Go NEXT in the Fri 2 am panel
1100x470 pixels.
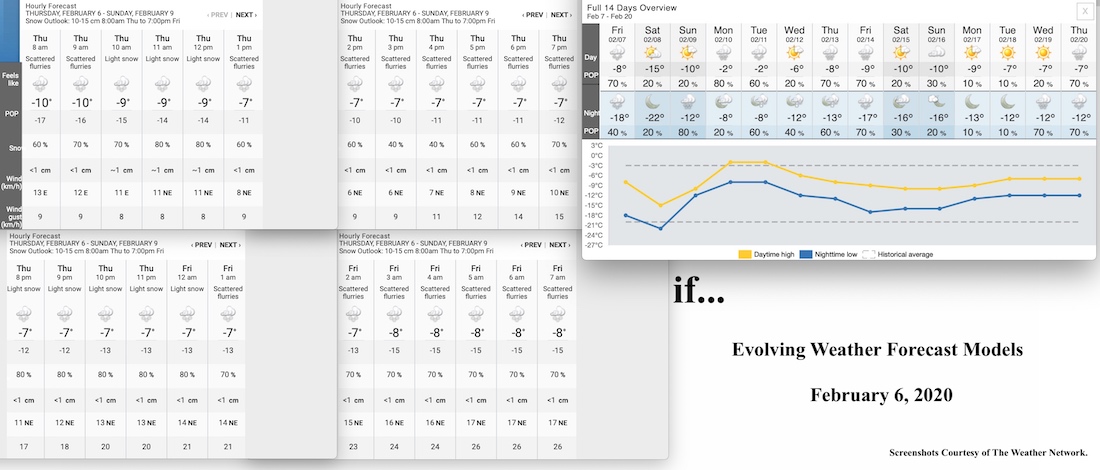pyautogui.click(x=559, y=245)
